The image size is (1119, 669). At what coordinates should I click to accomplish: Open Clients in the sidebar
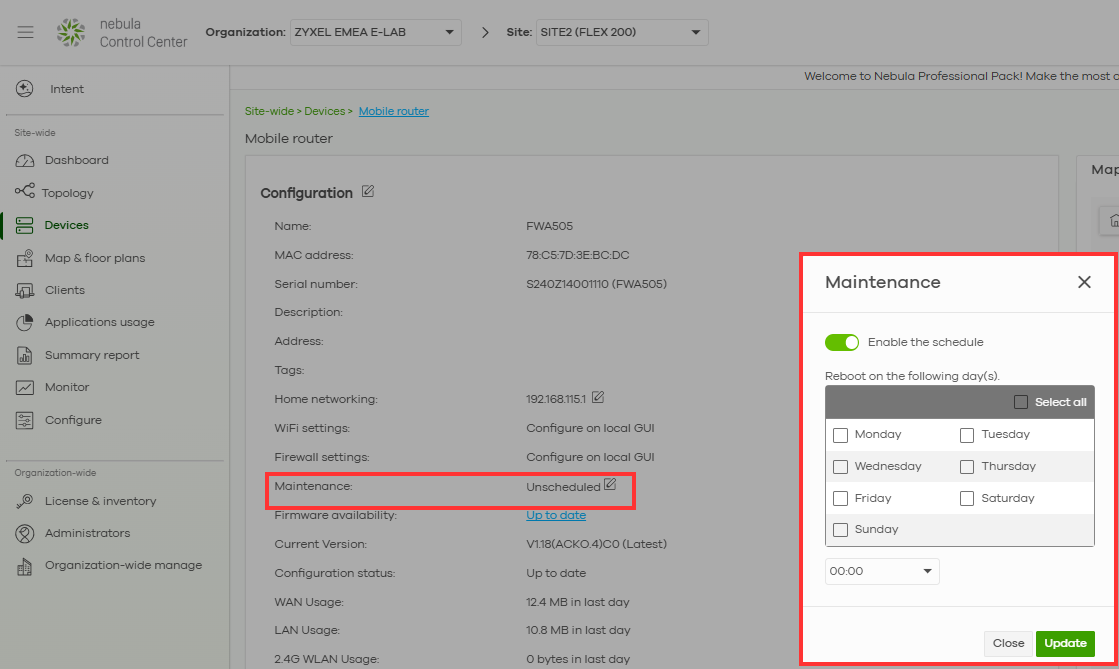tap(65, 290)
